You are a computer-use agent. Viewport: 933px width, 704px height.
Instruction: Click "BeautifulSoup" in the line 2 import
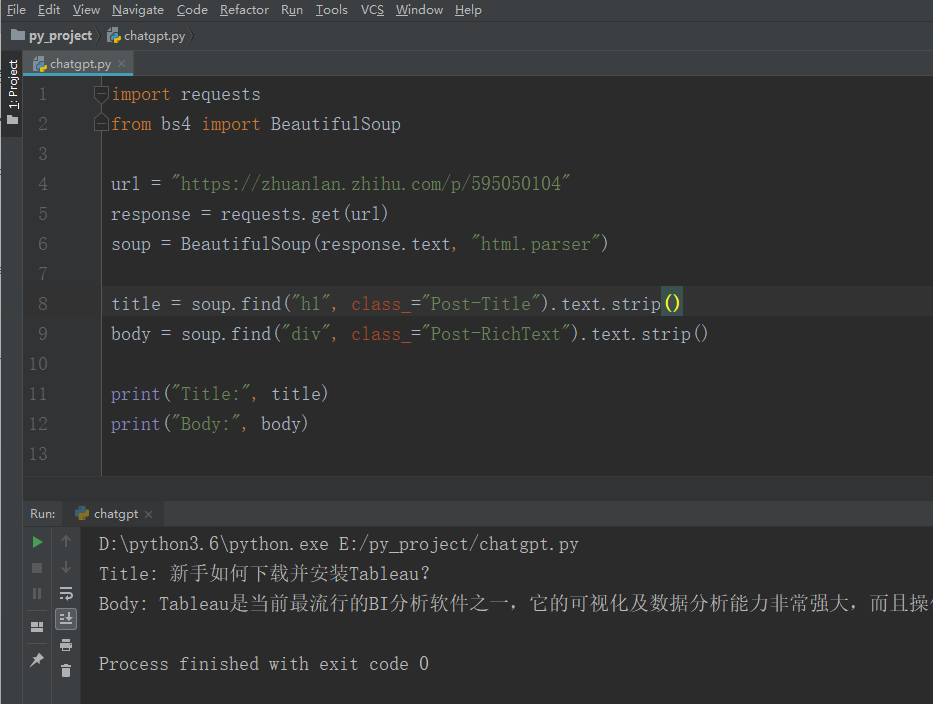[336, 124]
